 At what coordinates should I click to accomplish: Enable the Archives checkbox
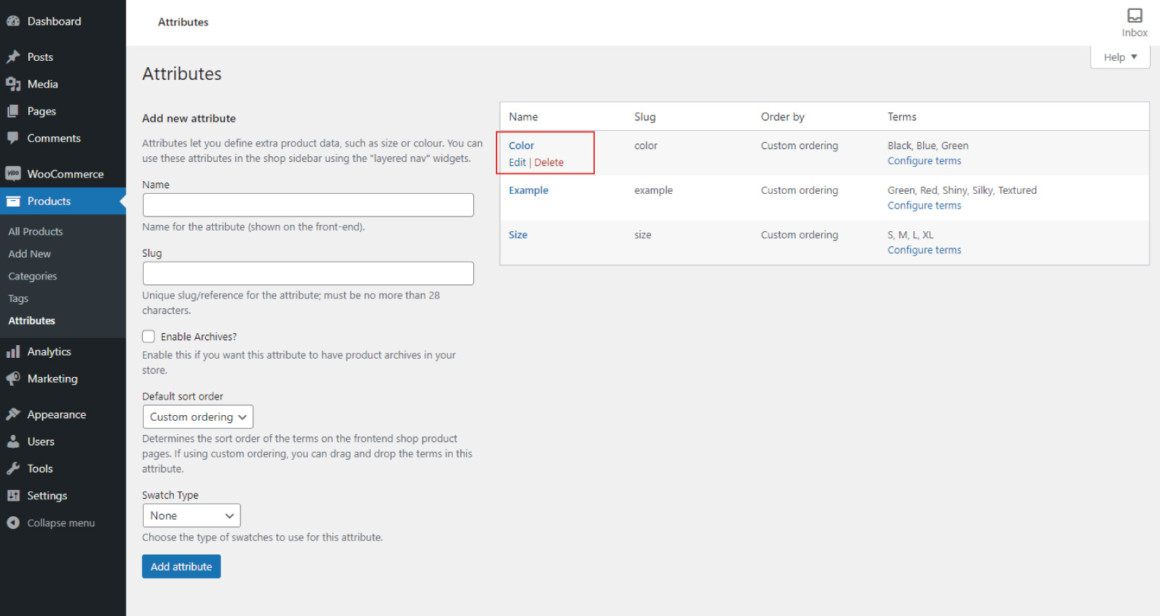pyautogui.click(x=149, y=336)
